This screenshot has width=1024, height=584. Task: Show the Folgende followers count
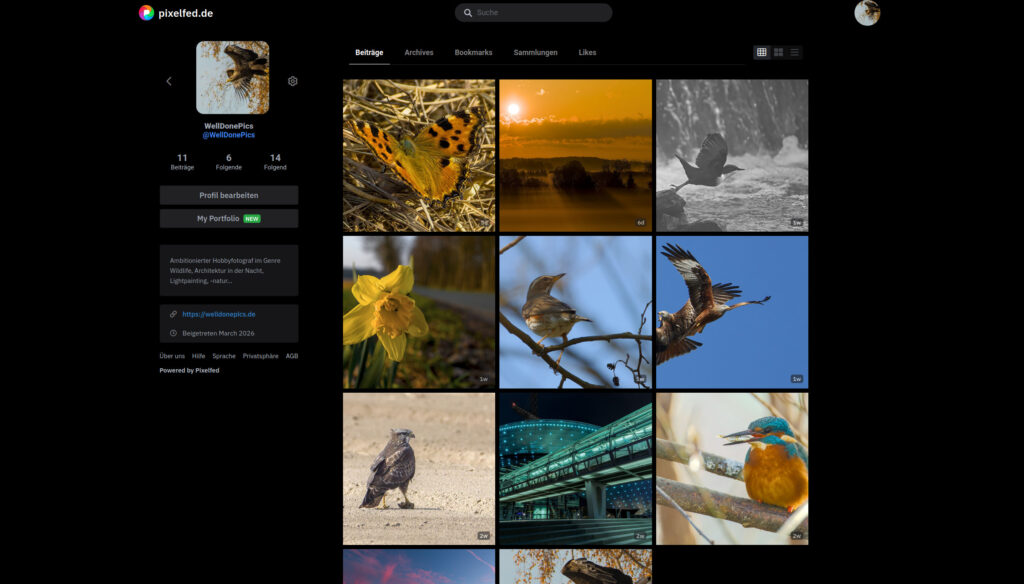click(229, 162)
